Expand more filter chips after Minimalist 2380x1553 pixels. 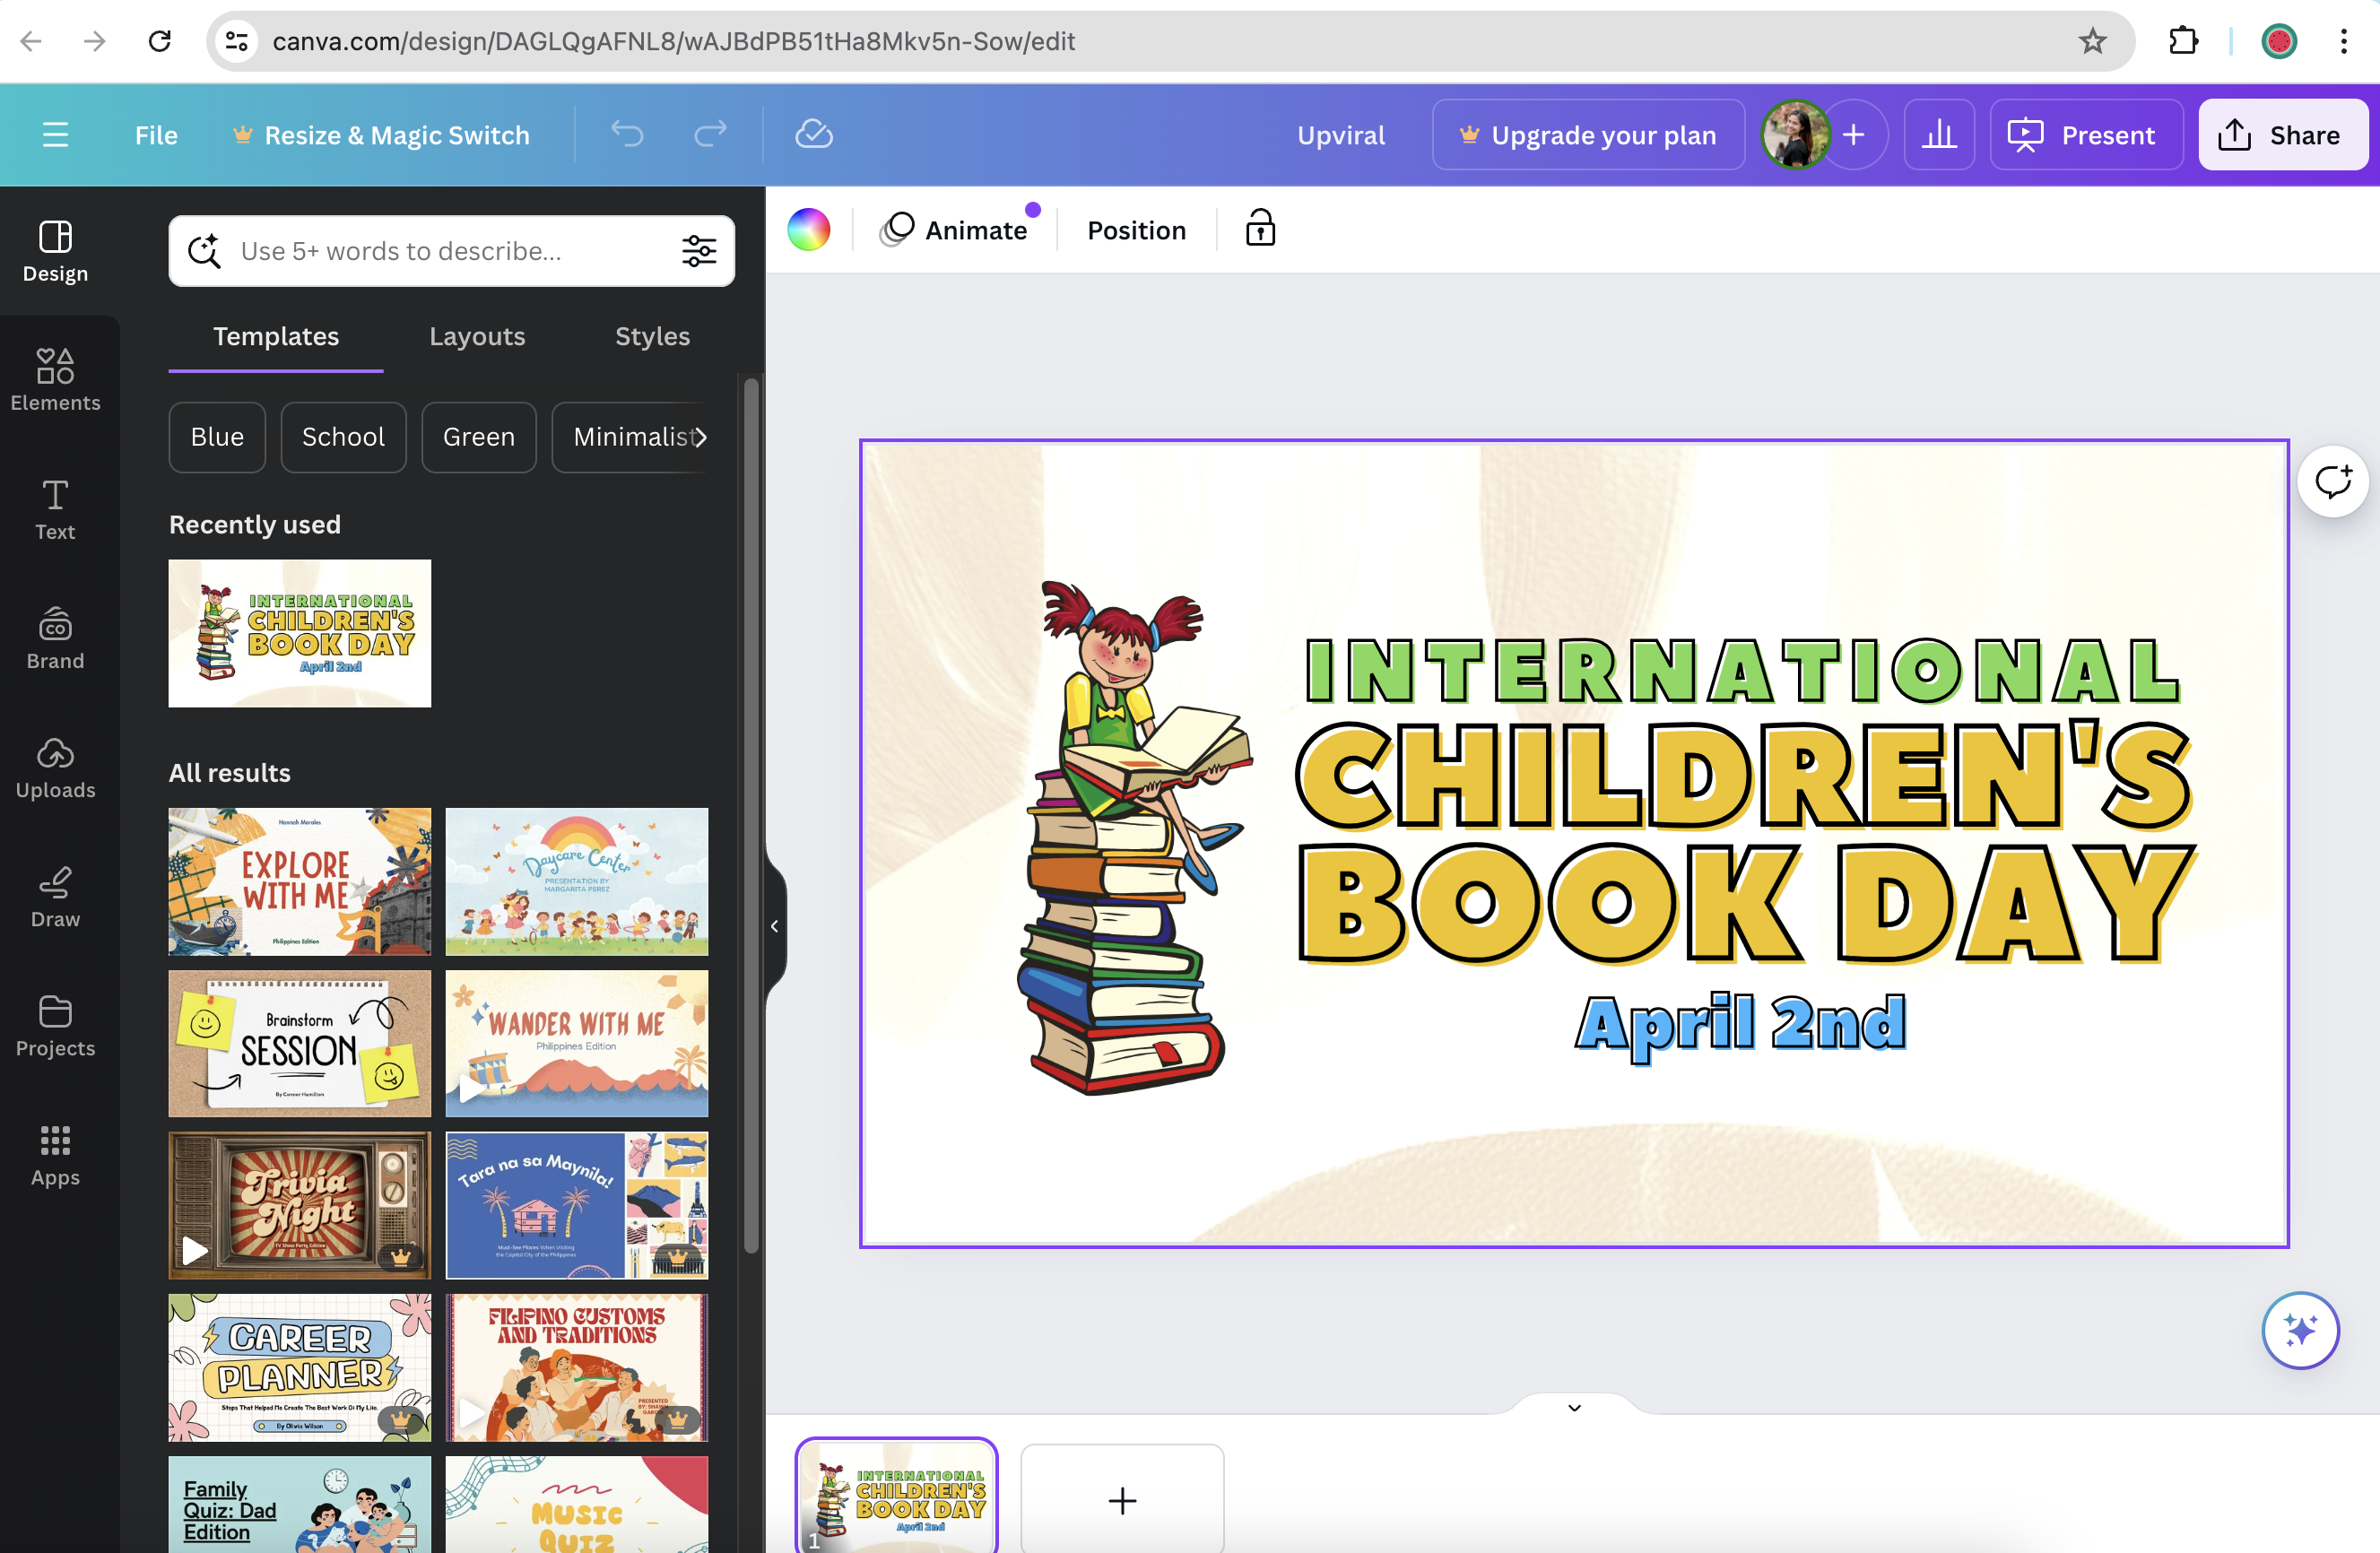point(701,437)
